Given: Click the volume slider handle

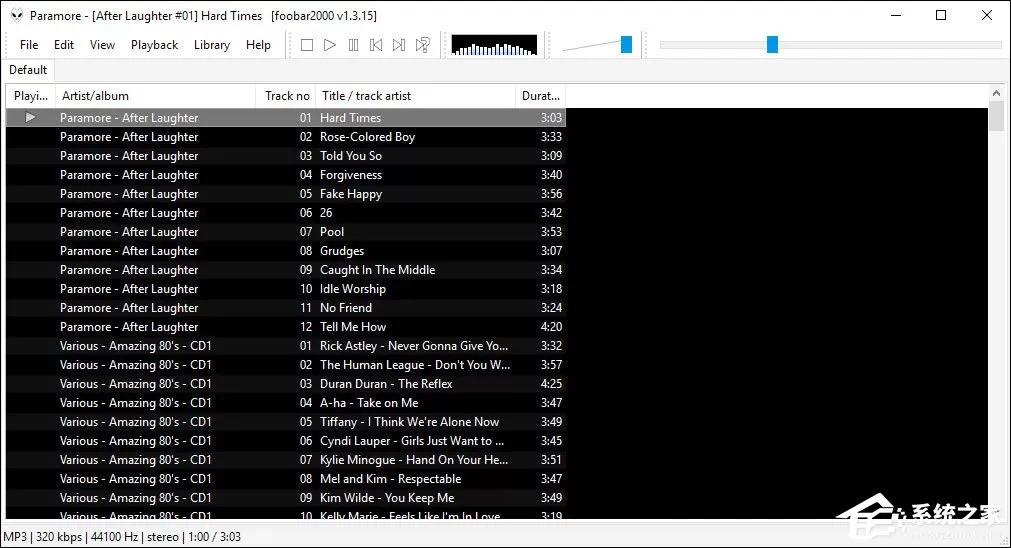Looking at the screenshot, I should pos(626,44).
